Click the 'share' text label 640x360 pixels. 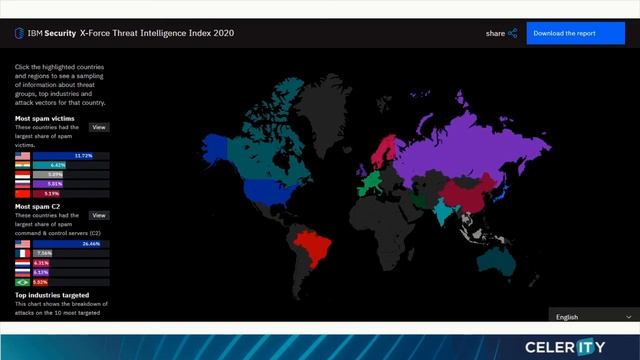coord(495,33)
